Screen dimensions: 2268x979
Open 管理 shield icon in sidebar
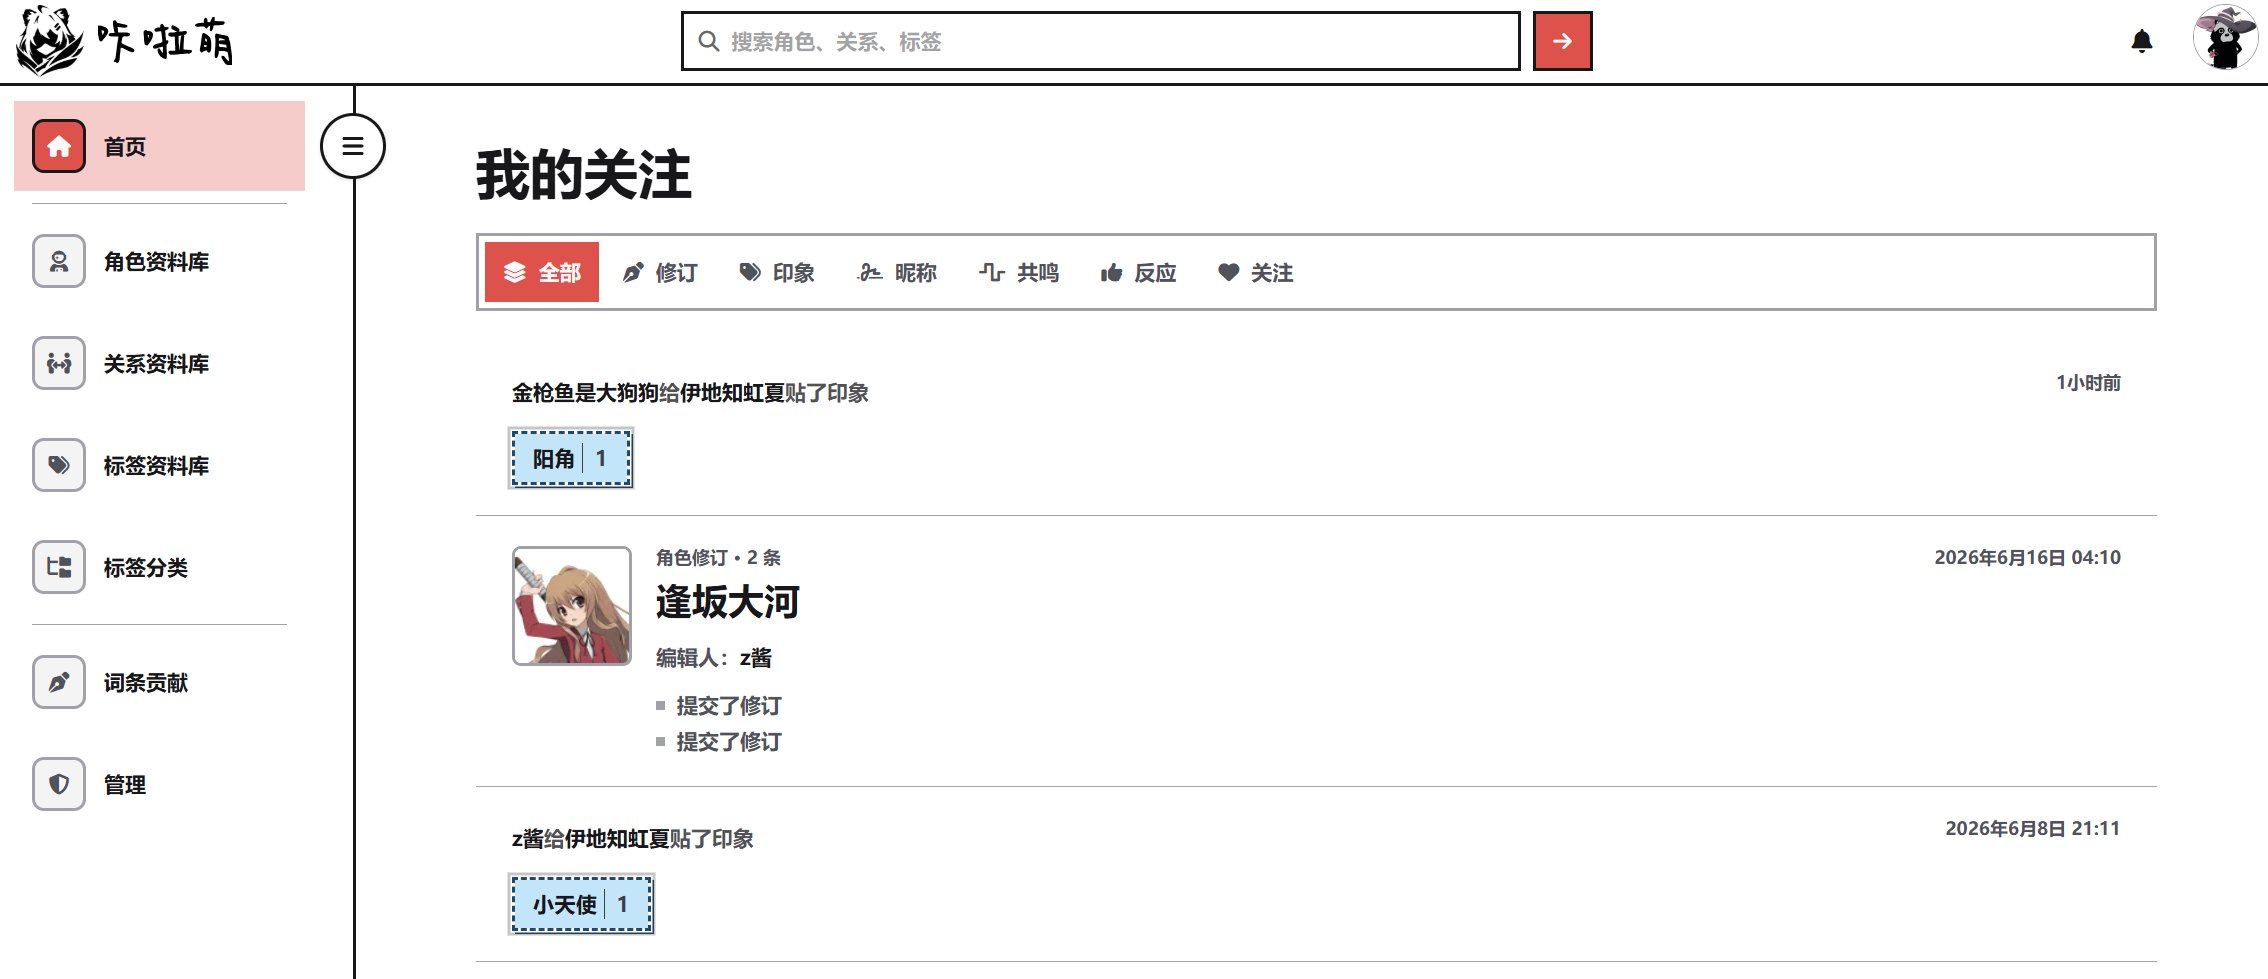pos(59,784)
